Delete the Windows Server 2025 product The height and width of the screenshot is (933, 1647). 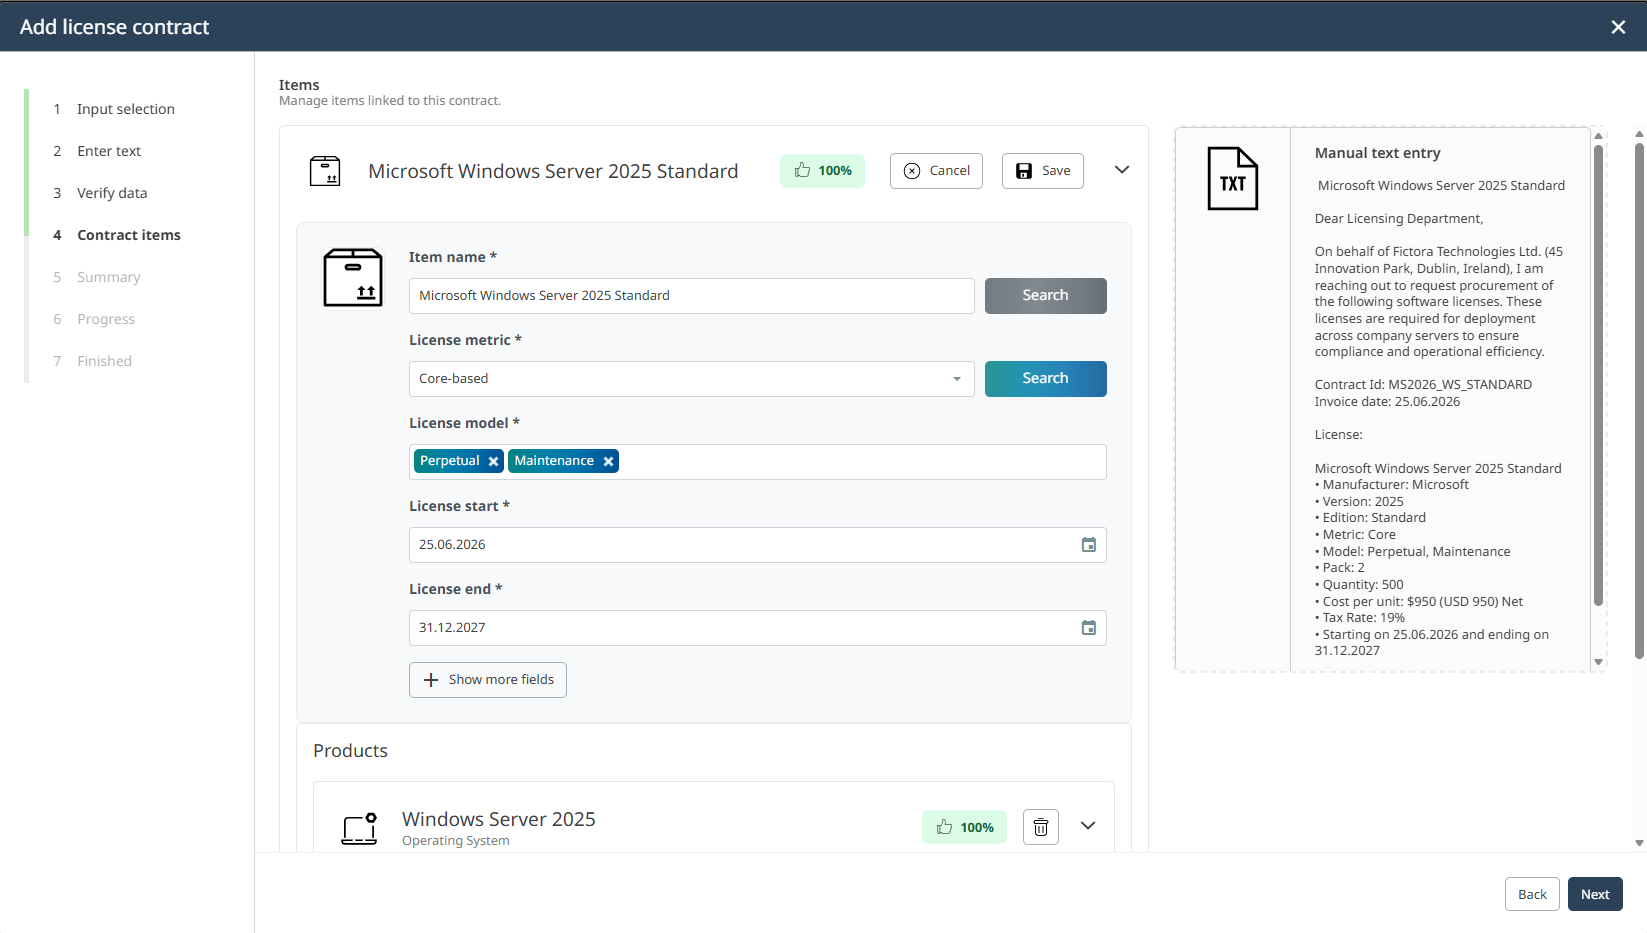tap(1041, 827)
